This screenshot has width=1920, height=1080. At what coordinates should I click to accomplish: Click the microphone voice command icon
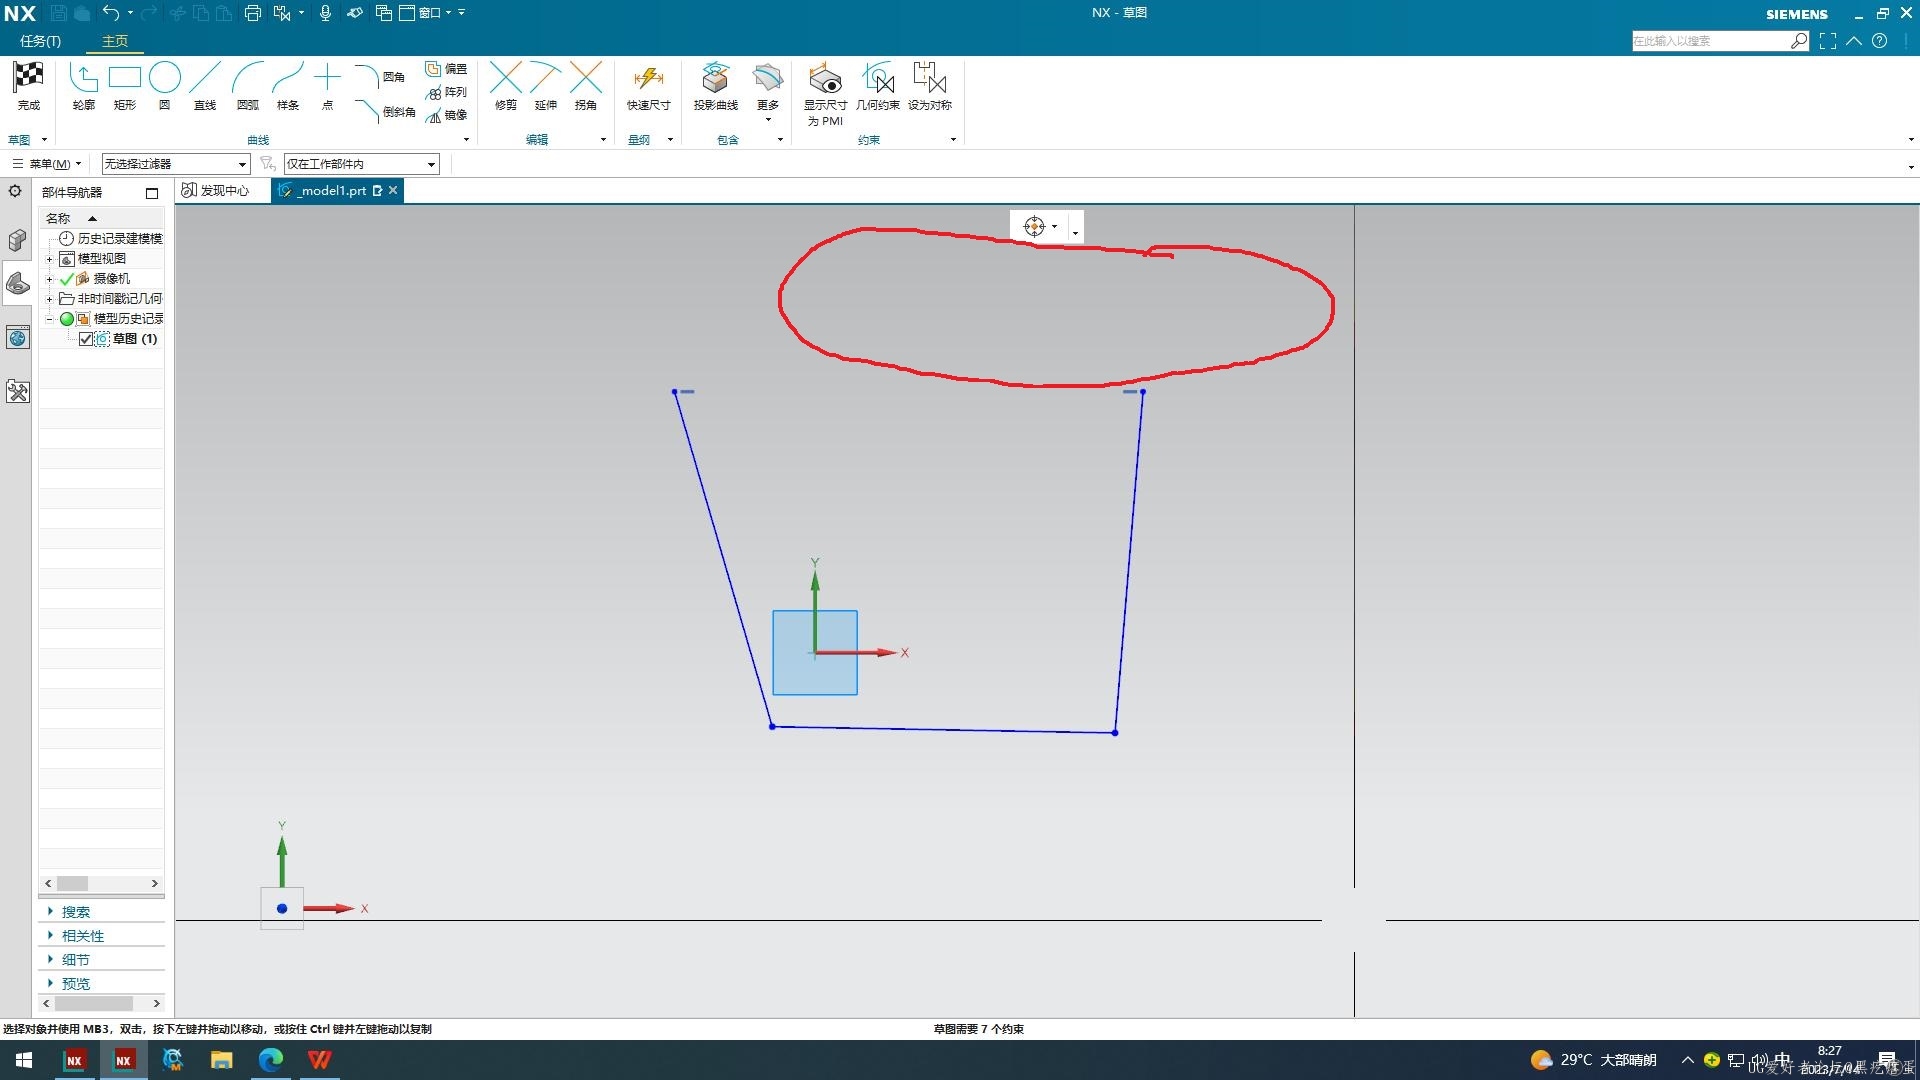325,13
